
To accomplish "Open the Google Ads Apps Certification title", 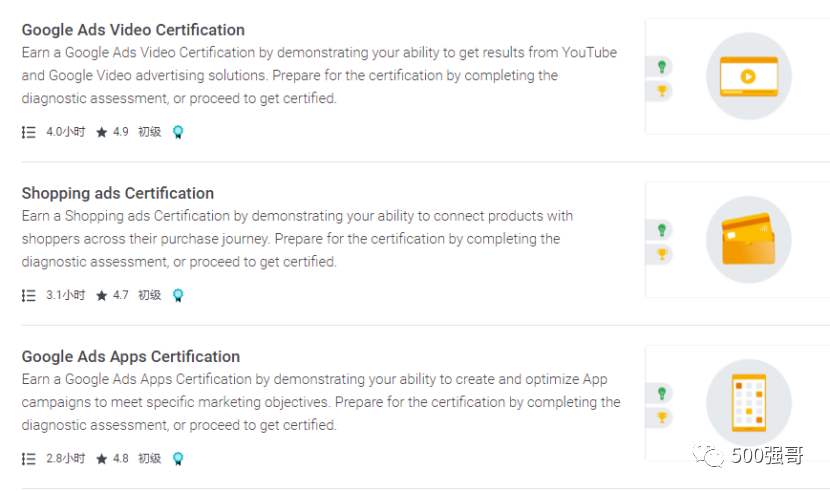I will coord(131,356).
